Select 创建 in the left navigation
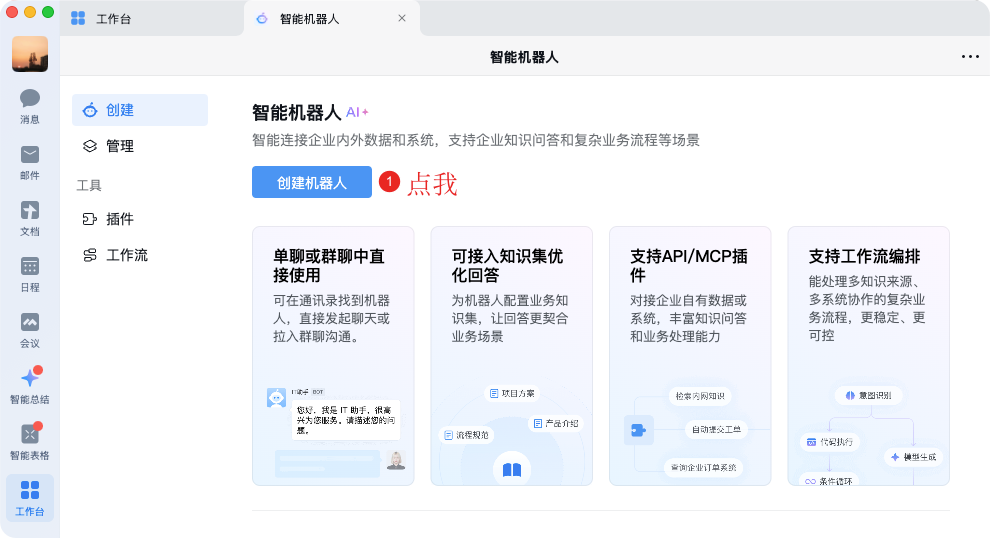Viewport: 990px width, 538px height. click(x=139, y=110)
